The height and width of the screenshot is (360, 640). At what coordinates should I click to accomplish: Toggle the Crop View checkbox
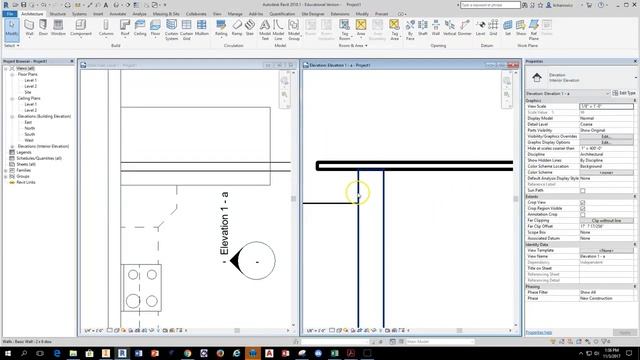click(x=582, y=202)
